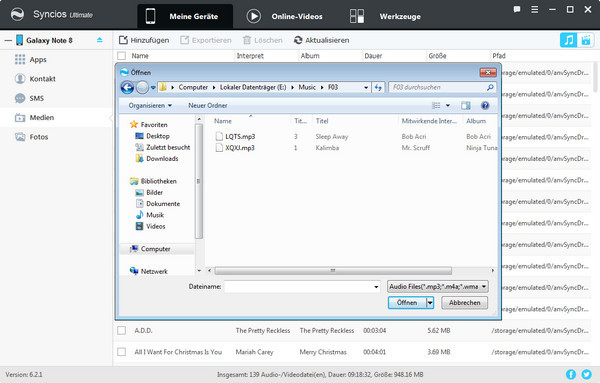Check the A.D.D. song checkbox
This screenshot has height=383, width=600.
tap(122, 330)
